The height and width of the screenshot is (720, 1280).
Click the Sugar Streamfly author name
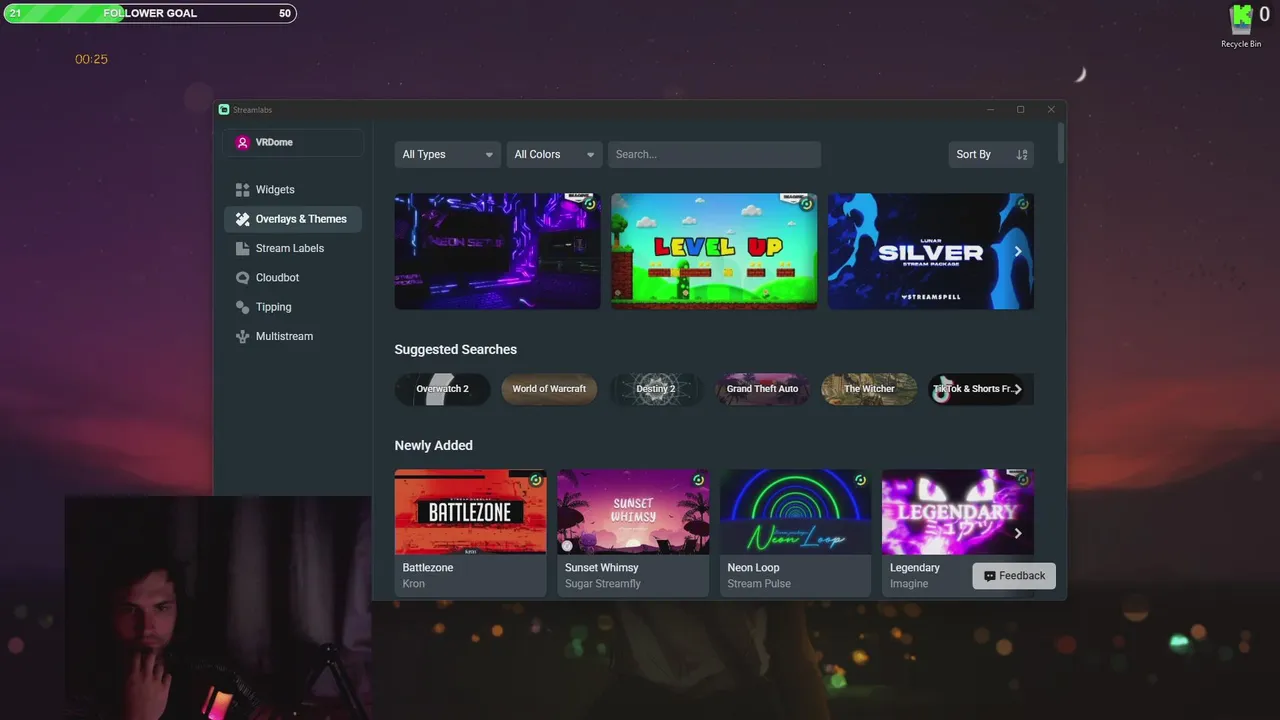click(603, 584)
